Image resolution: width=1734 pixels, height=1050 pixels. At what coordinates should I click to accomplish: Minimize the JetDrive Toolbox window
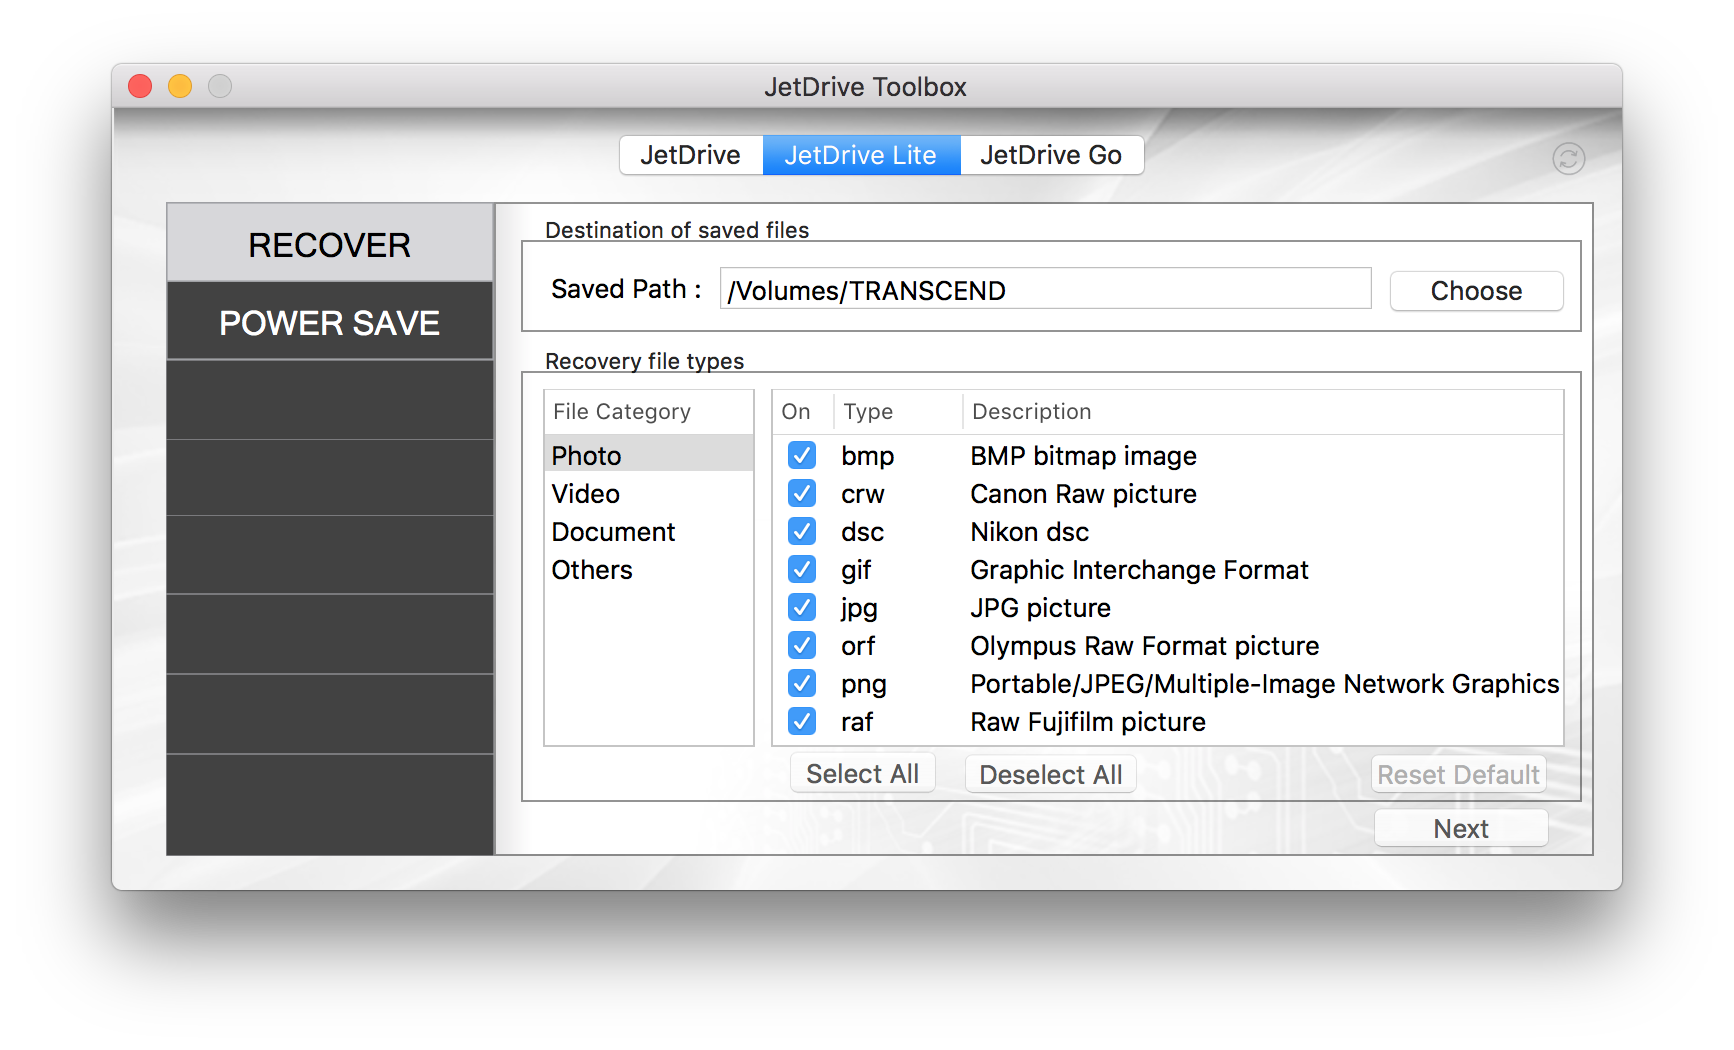(x=180, y=86)
